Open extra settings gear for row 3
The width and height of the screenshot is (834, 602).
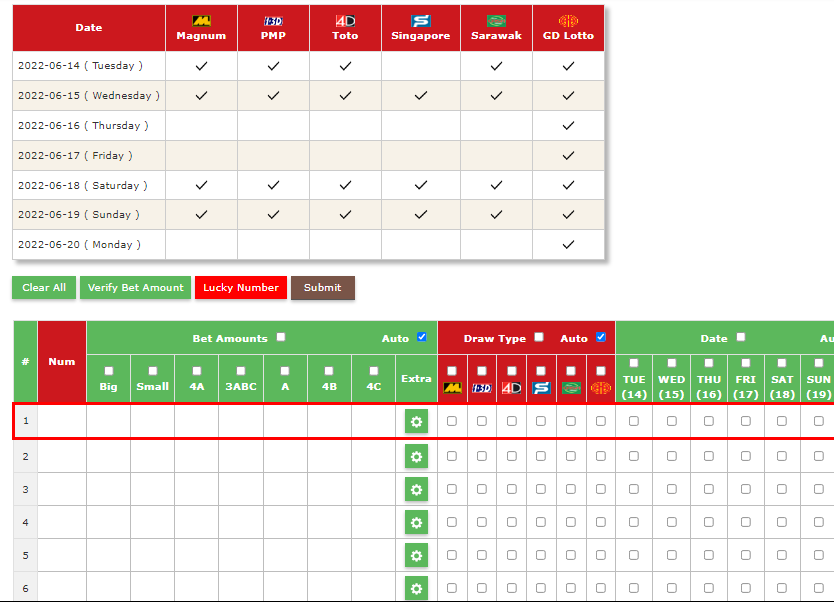416,489
